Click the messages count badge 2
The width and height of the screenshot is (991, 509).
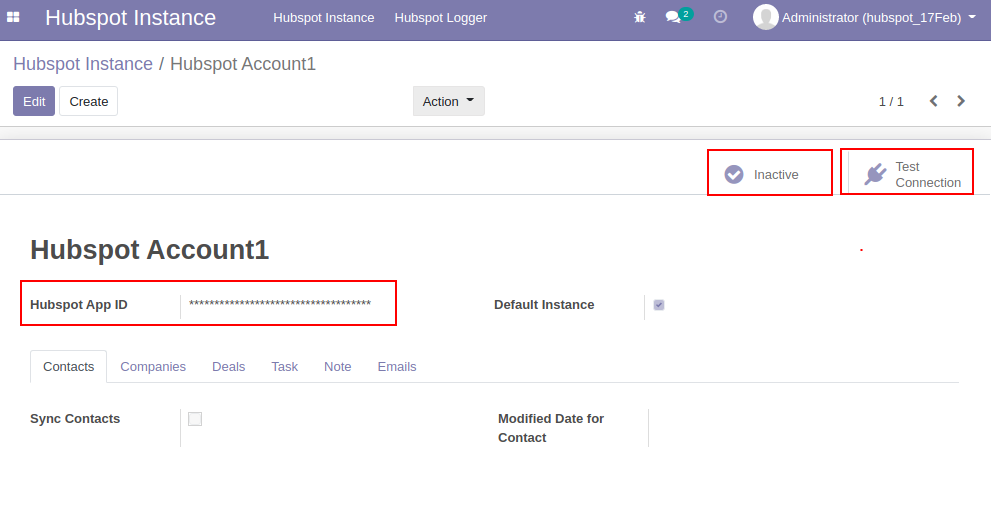click(x=686, y=13)
